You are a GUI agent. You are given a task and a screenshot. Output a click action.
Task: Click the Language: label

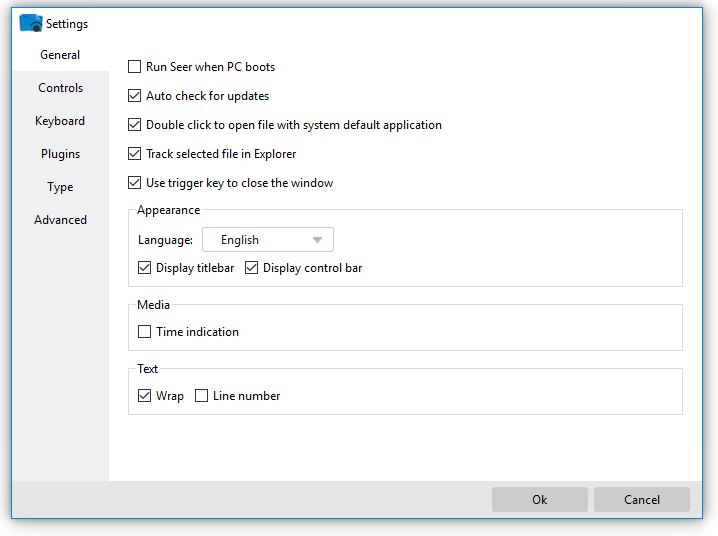[x=165, y=240]
